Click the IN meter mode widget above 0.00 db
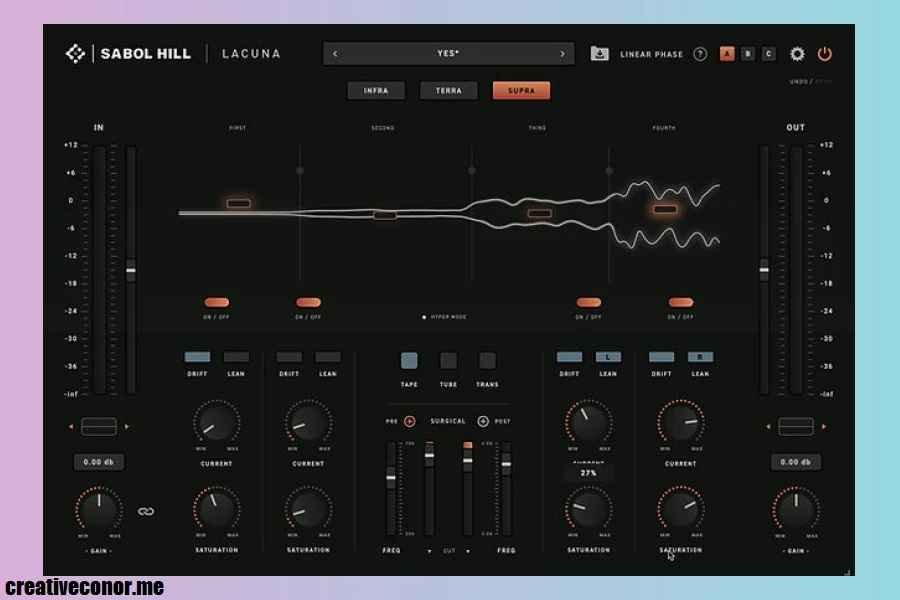This screenshot has width=900, height=600. coord(99,427)
